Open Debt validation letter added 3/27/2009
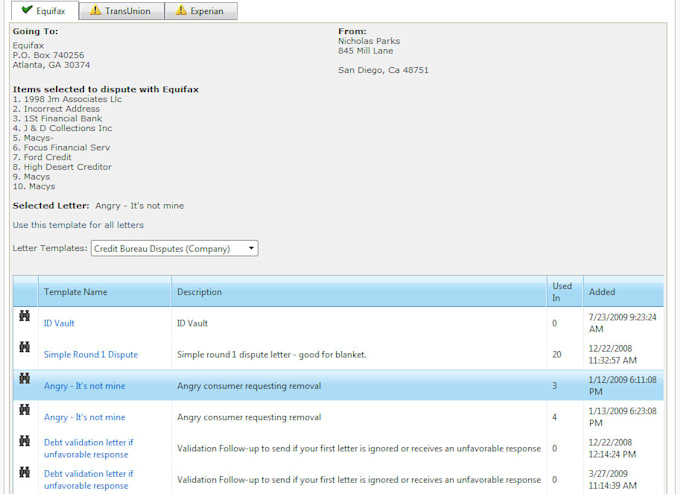Image resolution: width=680 pixels, height=494 pixels. 88,479
